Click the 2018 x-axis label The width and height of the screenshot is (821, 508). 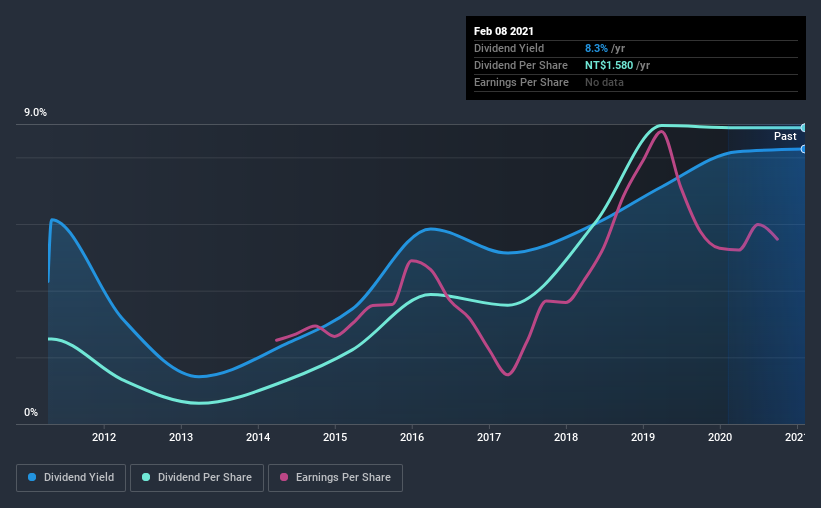tap(565, 437)
